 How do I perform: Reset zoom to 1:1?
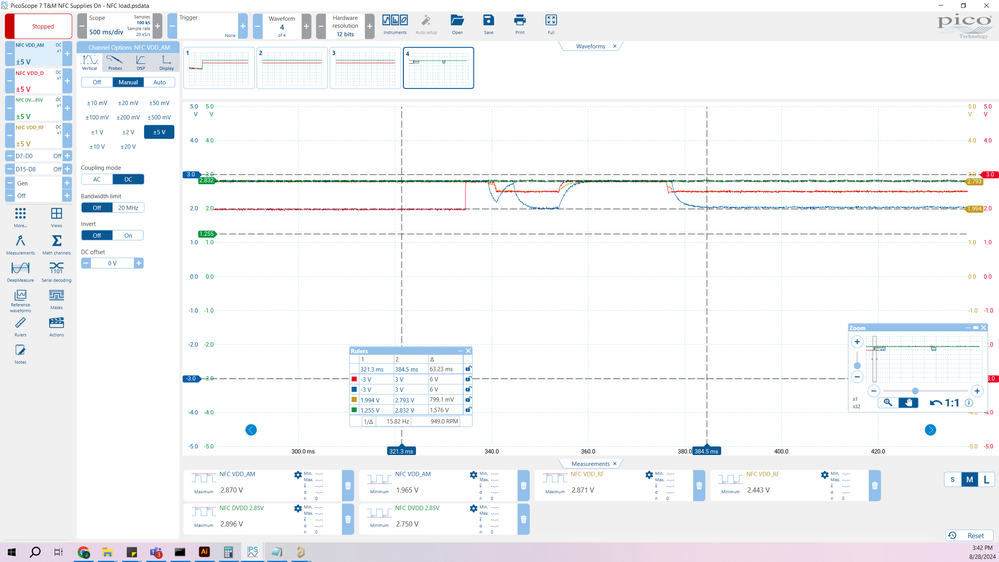tap(952, 403)
